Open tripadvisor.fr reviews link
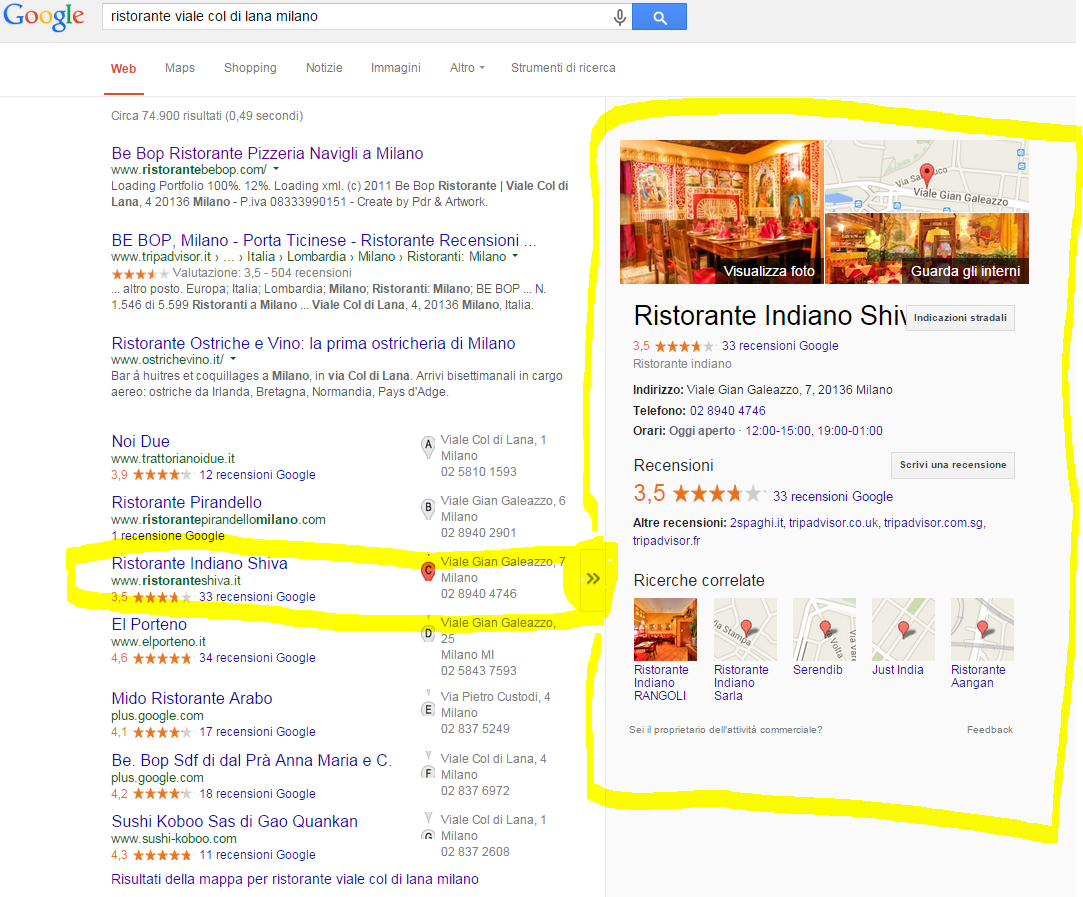The height and width of the screenshot is (897, 1083). click(x=667, y=541)
